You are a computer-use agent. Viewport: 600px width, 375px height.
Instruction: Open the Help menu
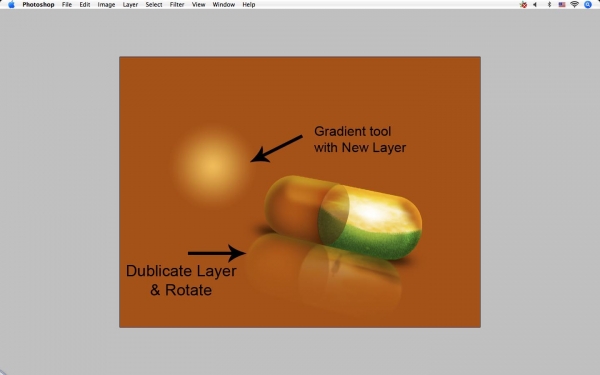coord(249,5)
